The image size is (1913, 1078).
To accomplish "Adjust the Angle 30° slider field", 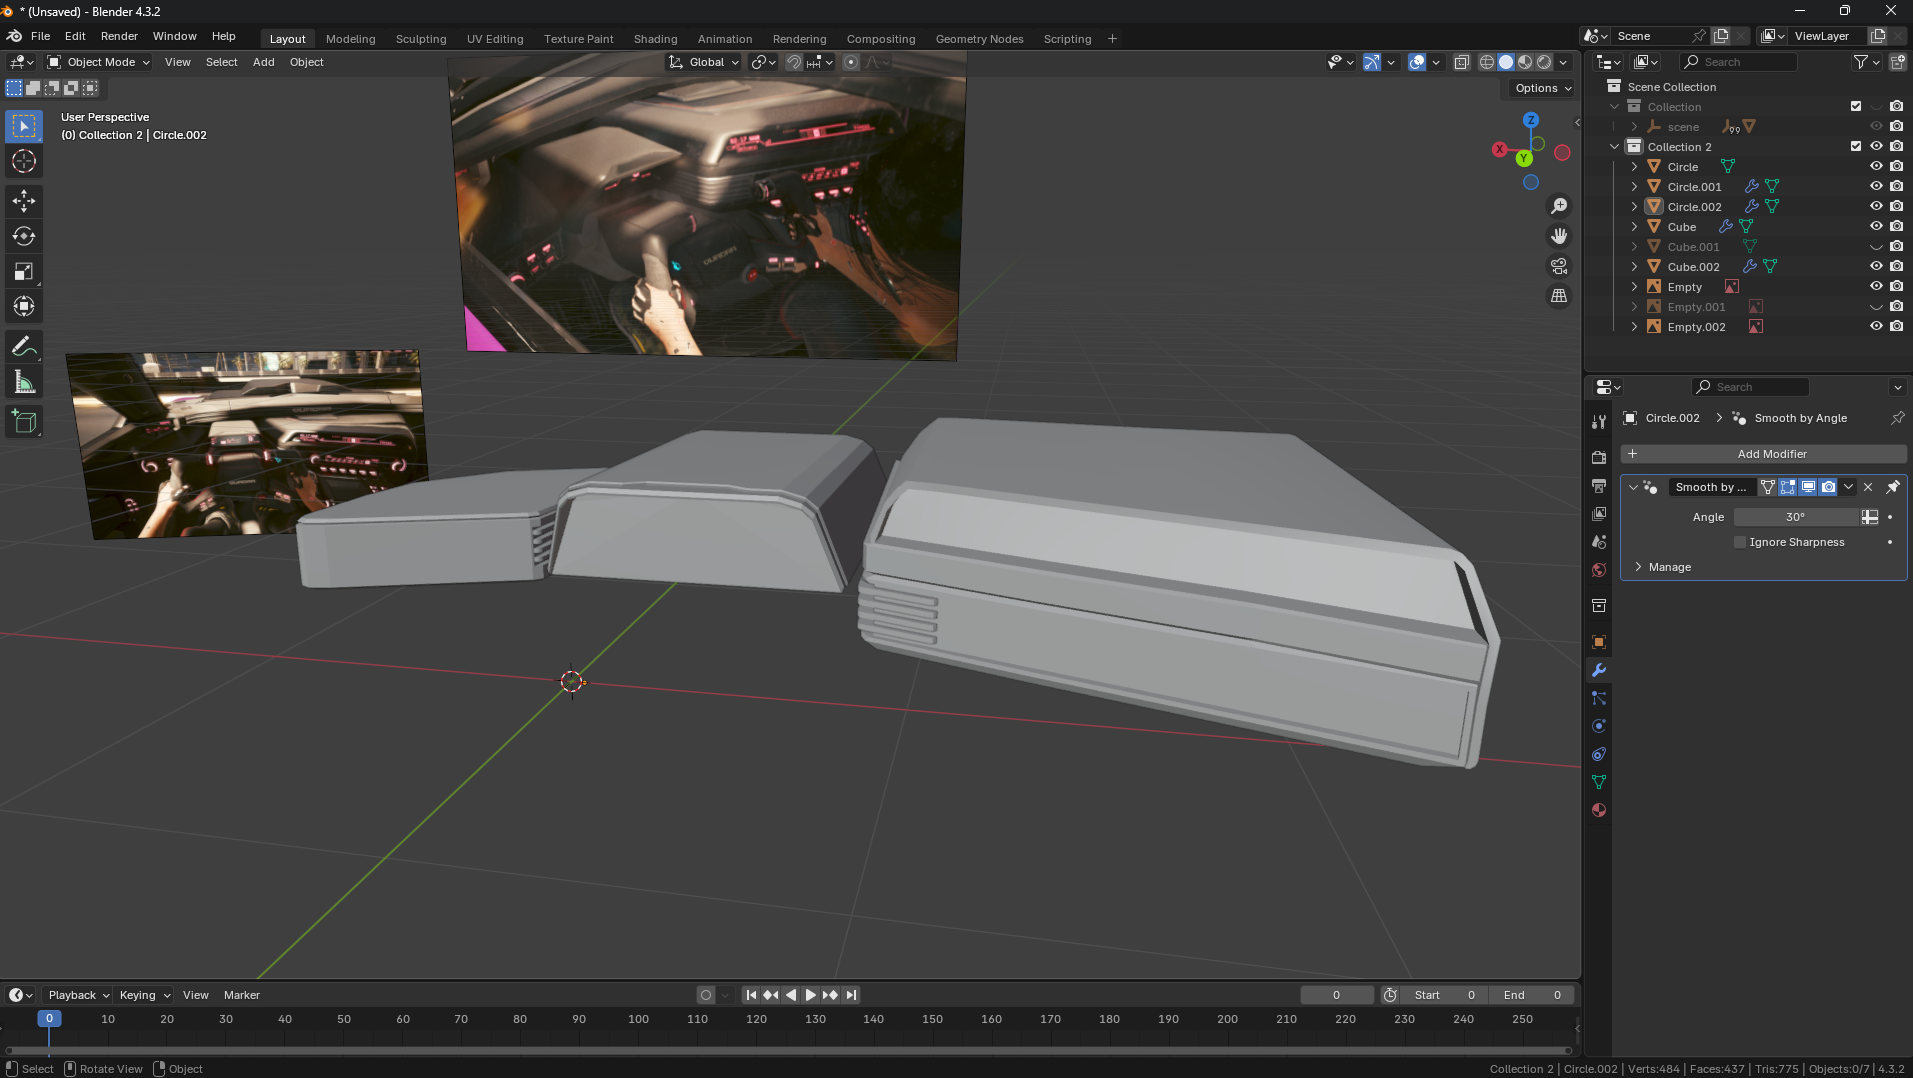I will [x=1795, y=517].
